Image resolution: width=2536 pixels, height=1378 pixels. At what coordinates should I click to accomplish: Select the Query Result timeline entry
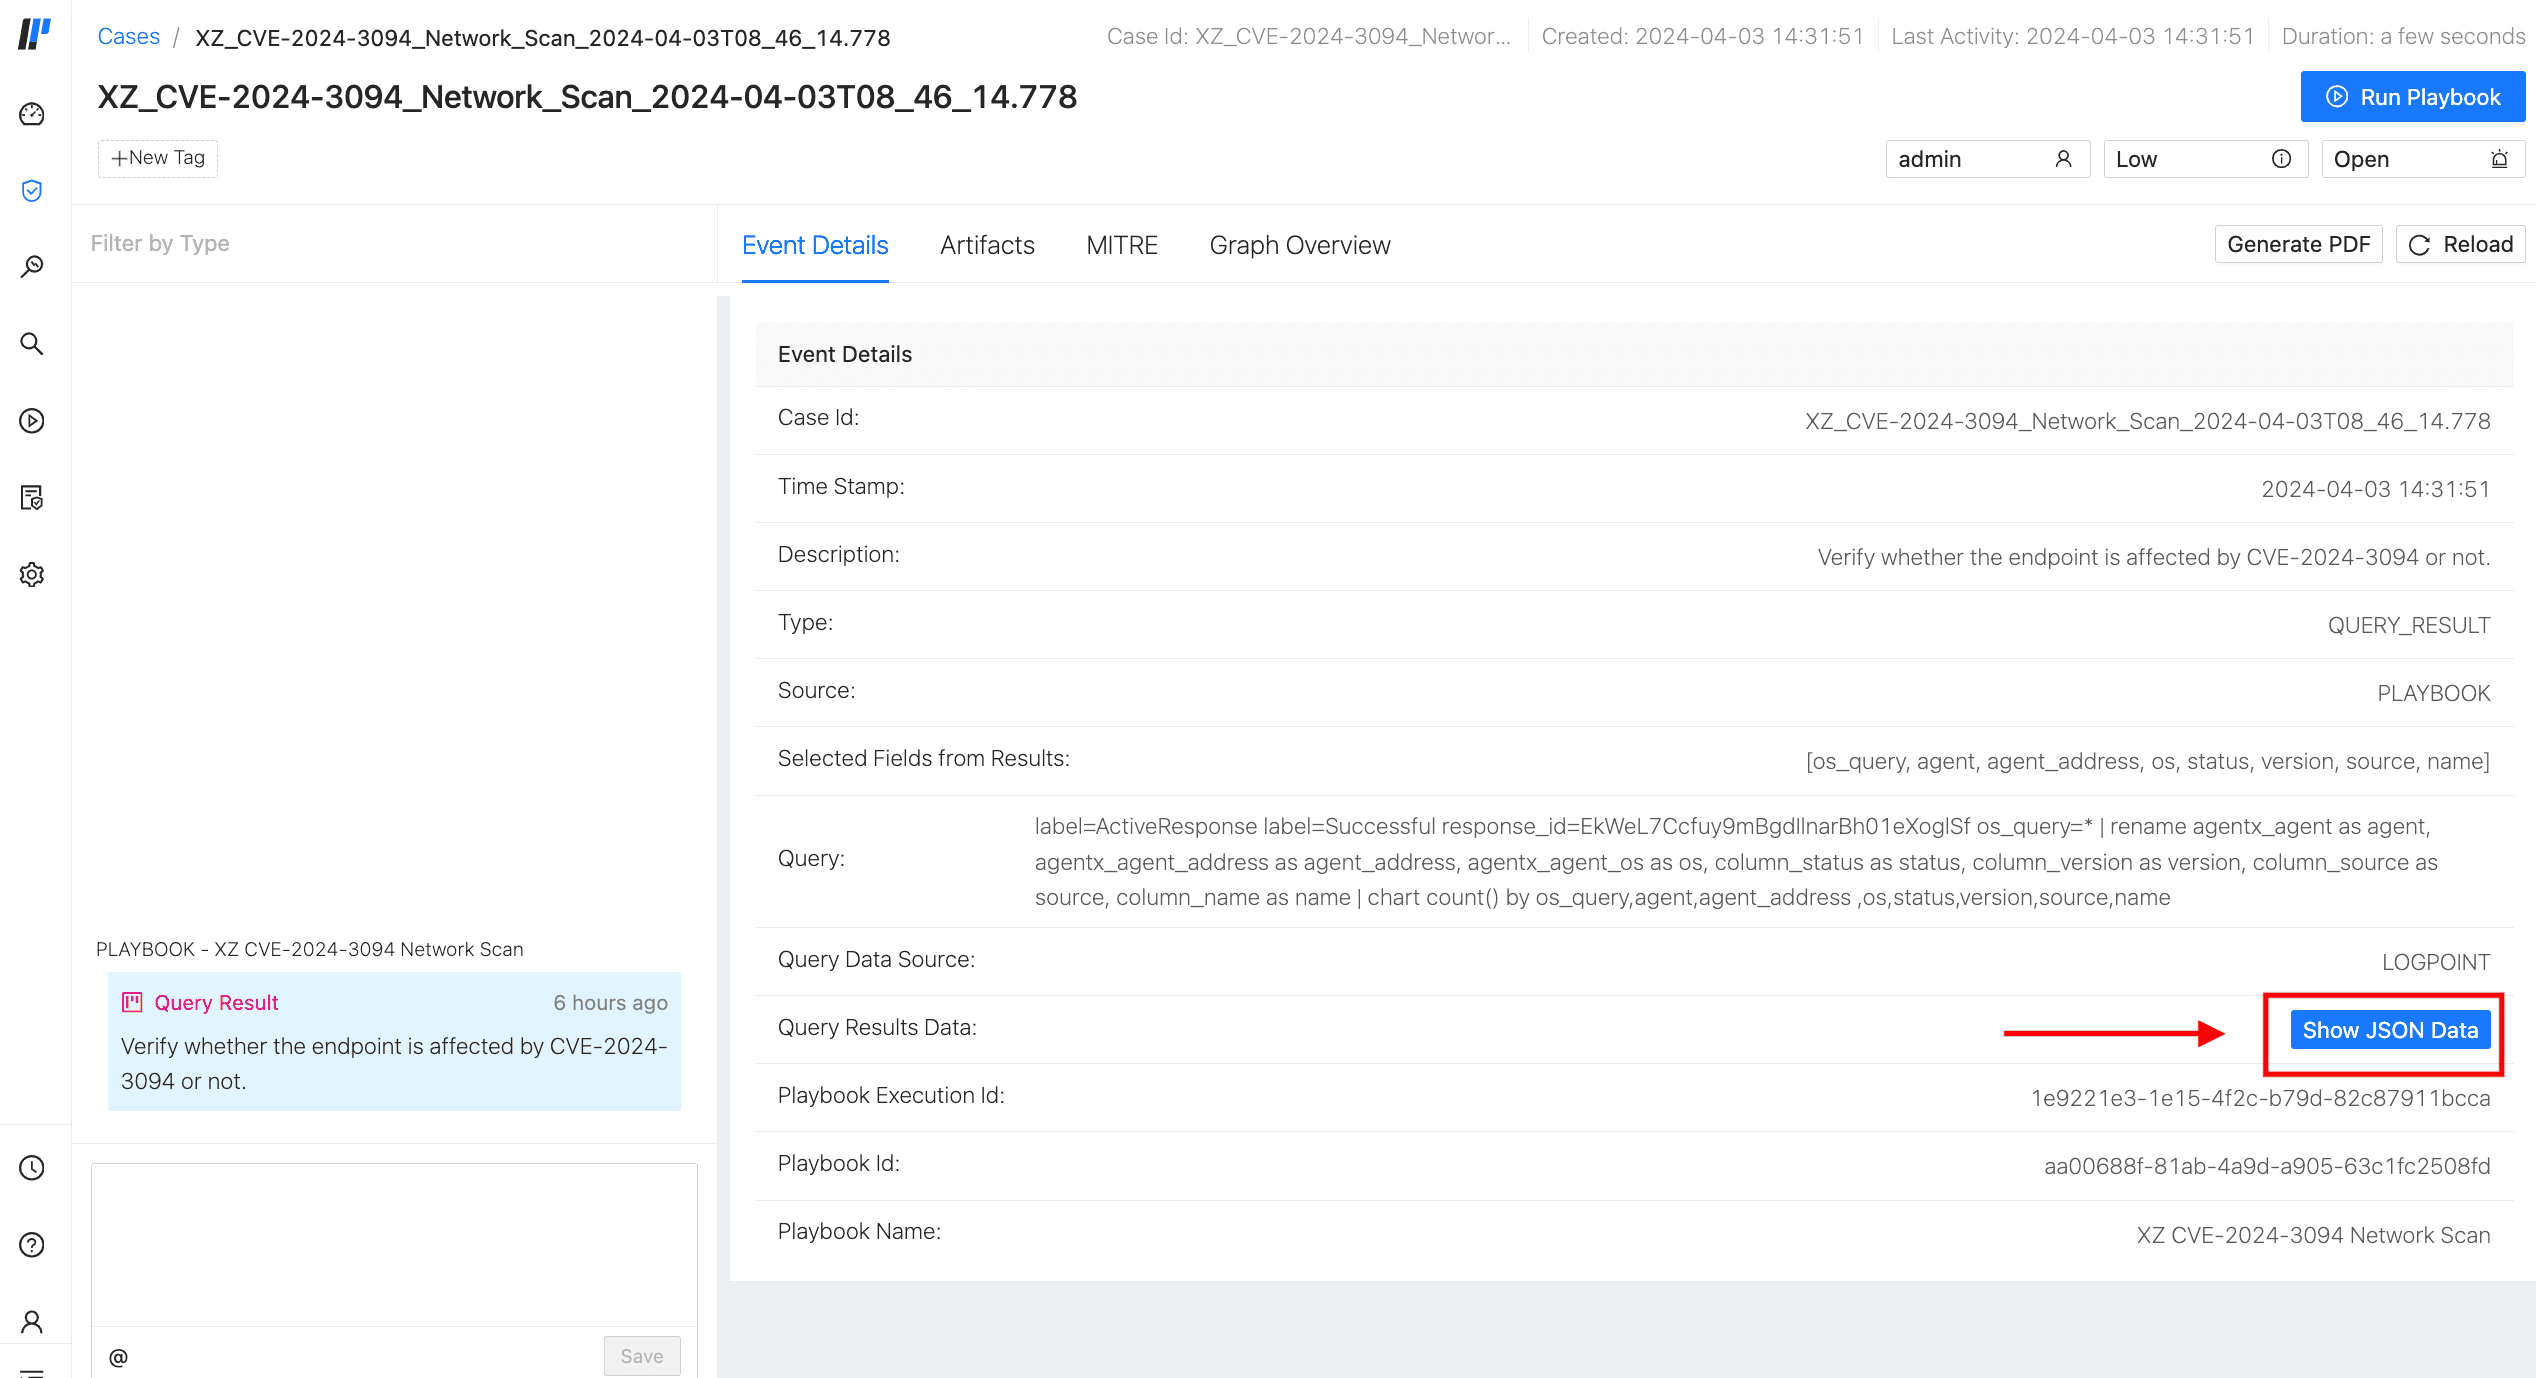point(394,1041)
